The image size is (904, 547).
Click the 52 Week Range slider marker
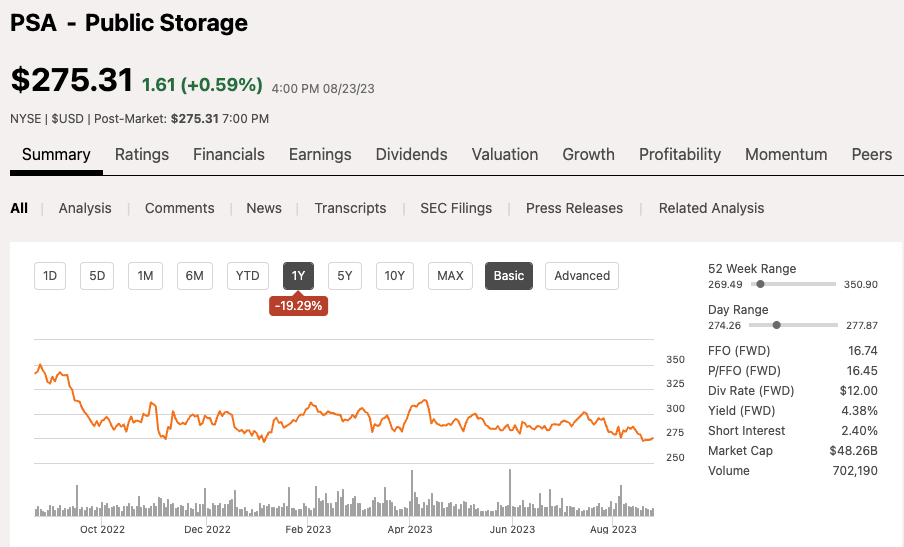pos(760,284)
